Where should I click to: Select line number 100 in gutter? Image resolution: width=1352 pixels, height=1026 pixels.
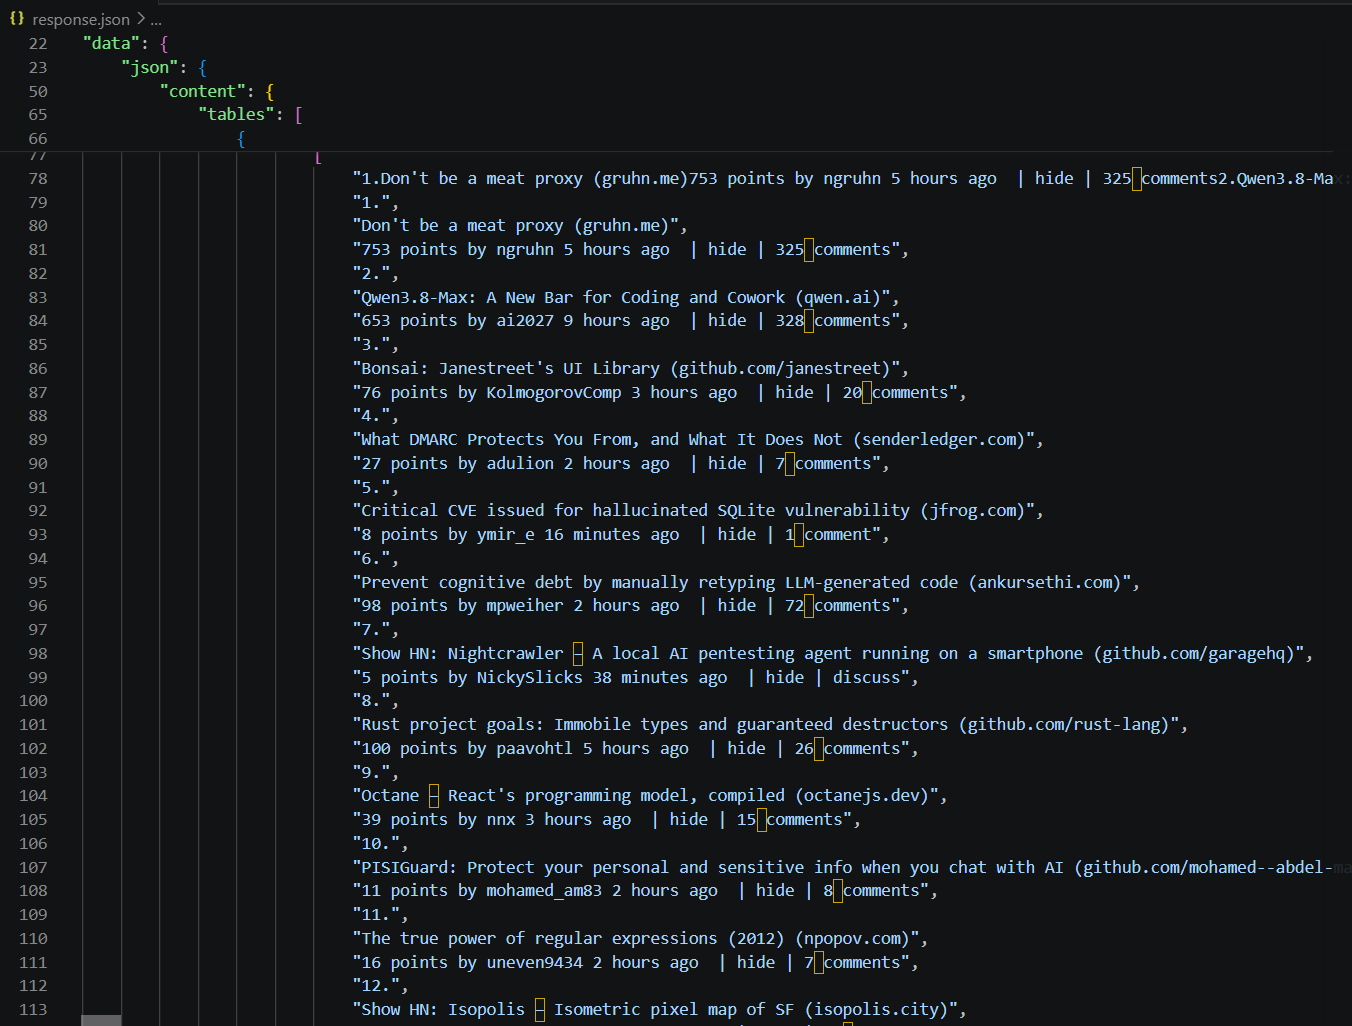pyautogui.click(x=33, y=701)
